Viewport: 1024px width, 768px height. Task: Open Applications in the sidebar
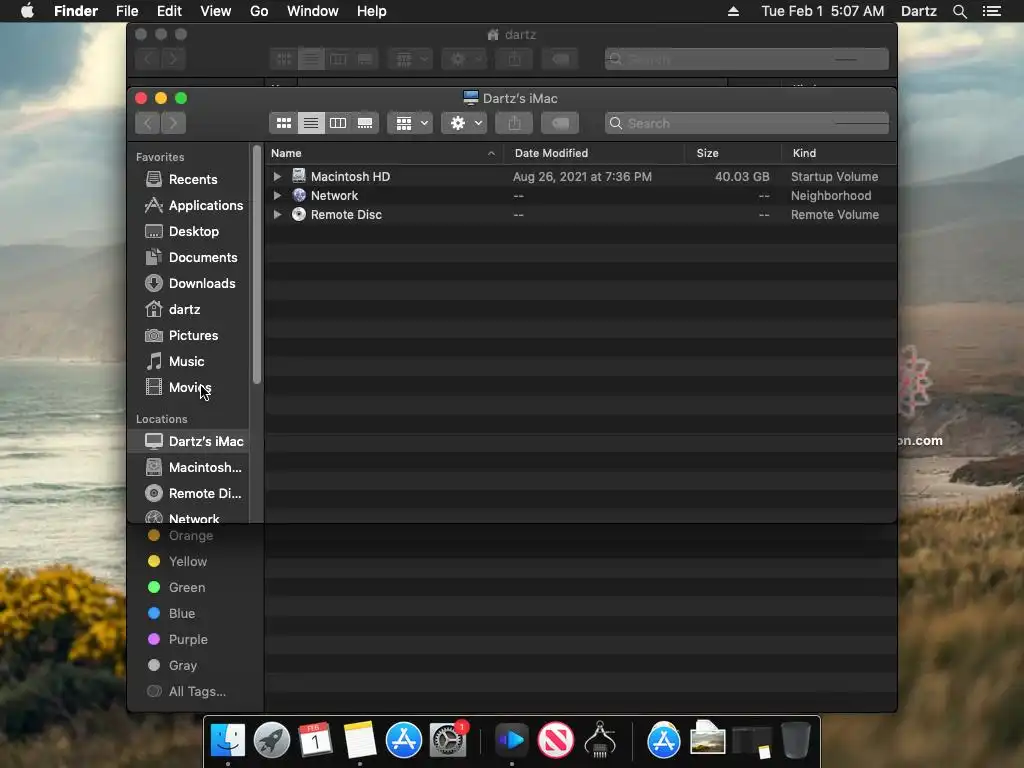(x=189, y=205)
